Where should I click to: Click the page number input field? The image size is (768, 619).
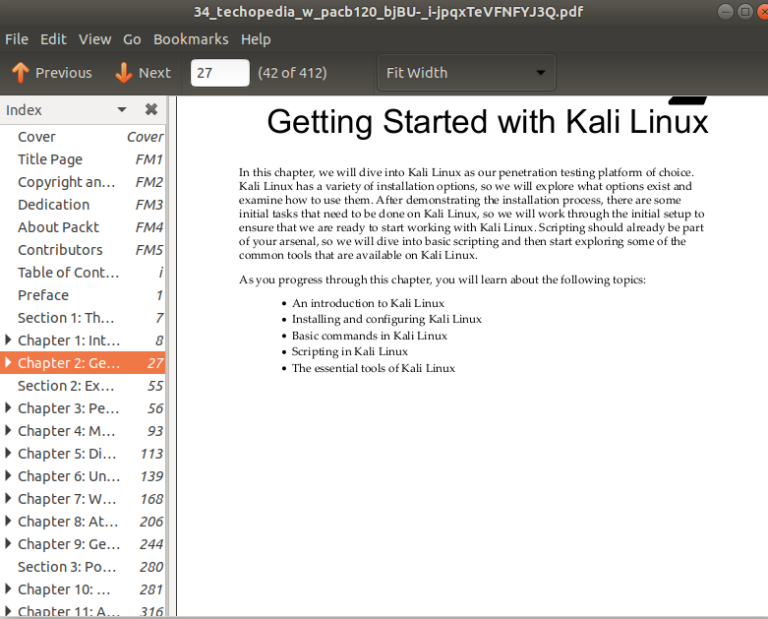[219, 73]
